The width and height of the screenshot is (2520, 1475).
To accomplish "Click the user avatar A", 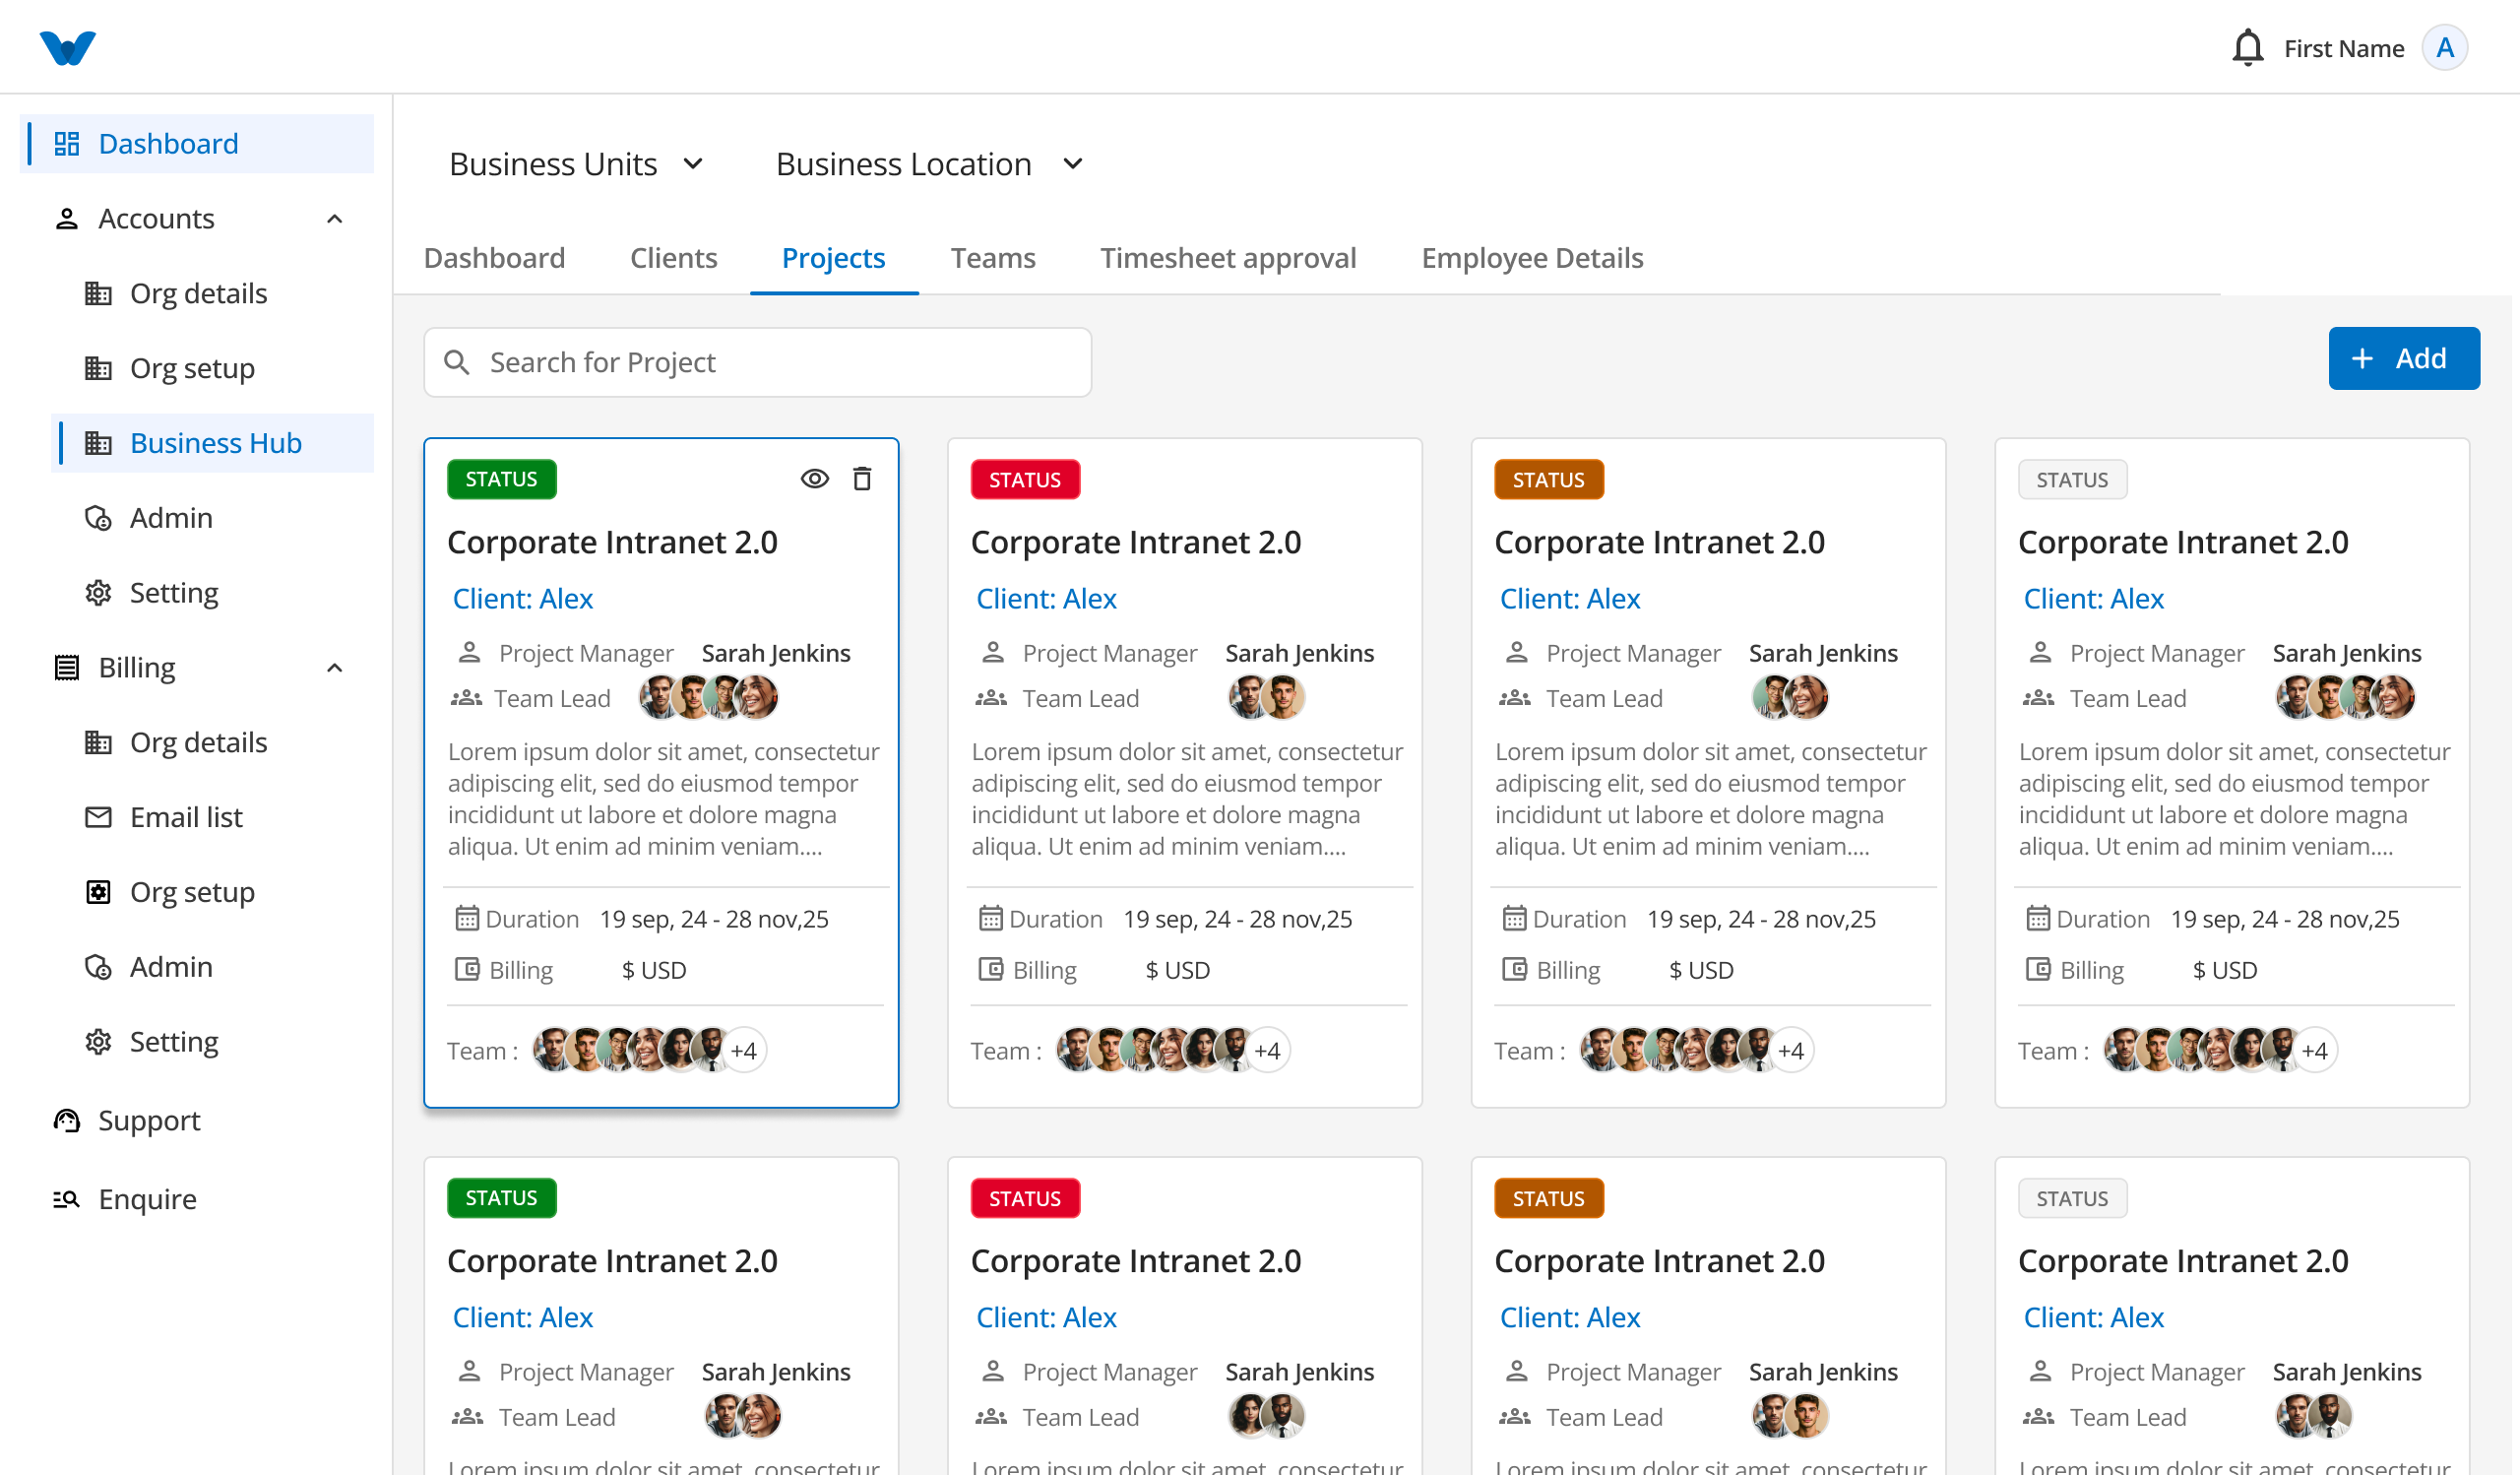I will (2444, 48).
